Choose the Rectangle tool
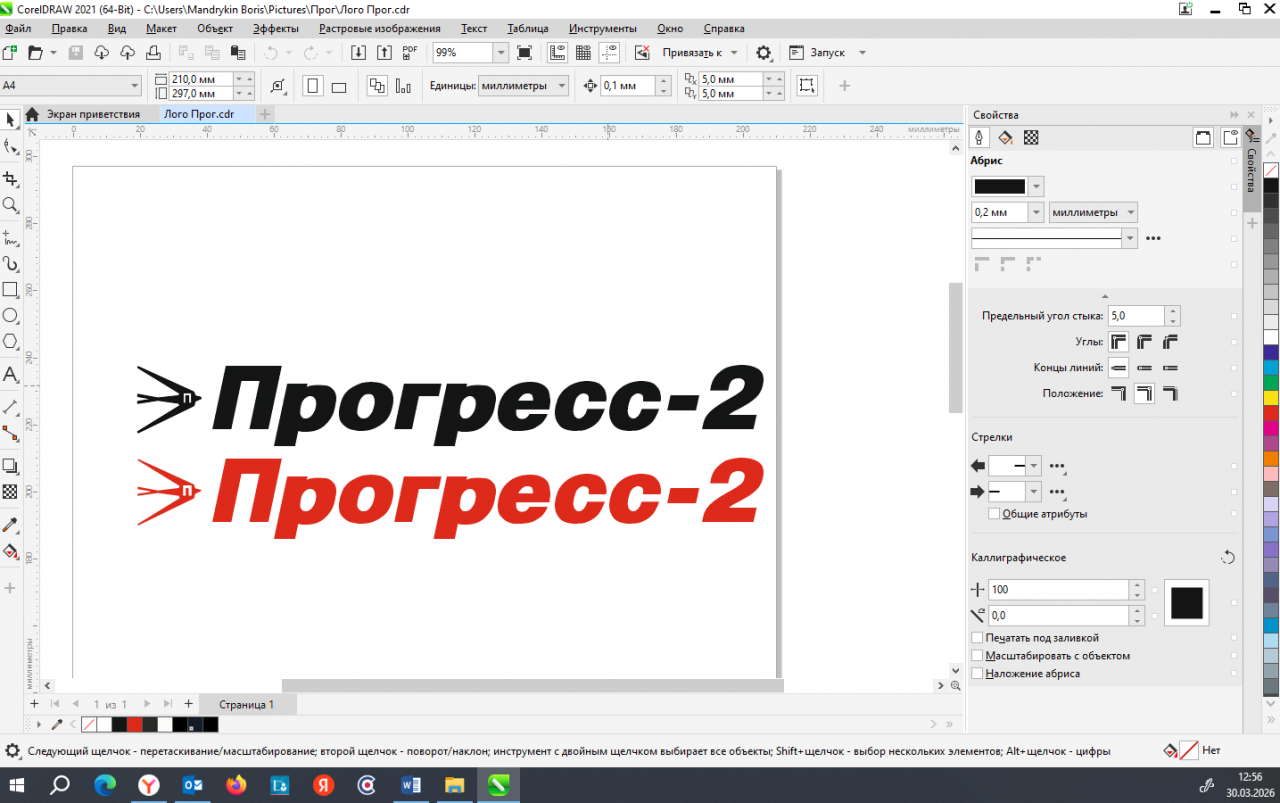Image resolution: width=1280 pixels, height=803 pixels. (10, 290)
